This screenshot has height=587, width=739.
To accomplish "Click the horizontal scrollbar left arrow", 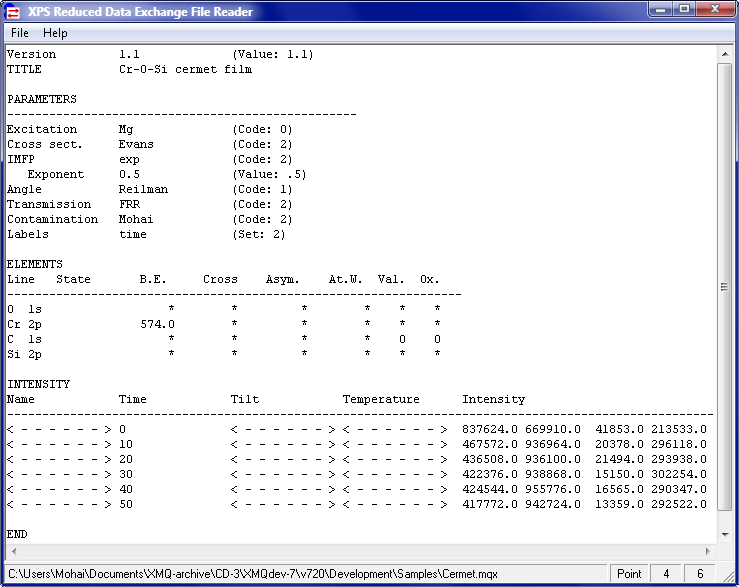I will (x=13, y=552).
